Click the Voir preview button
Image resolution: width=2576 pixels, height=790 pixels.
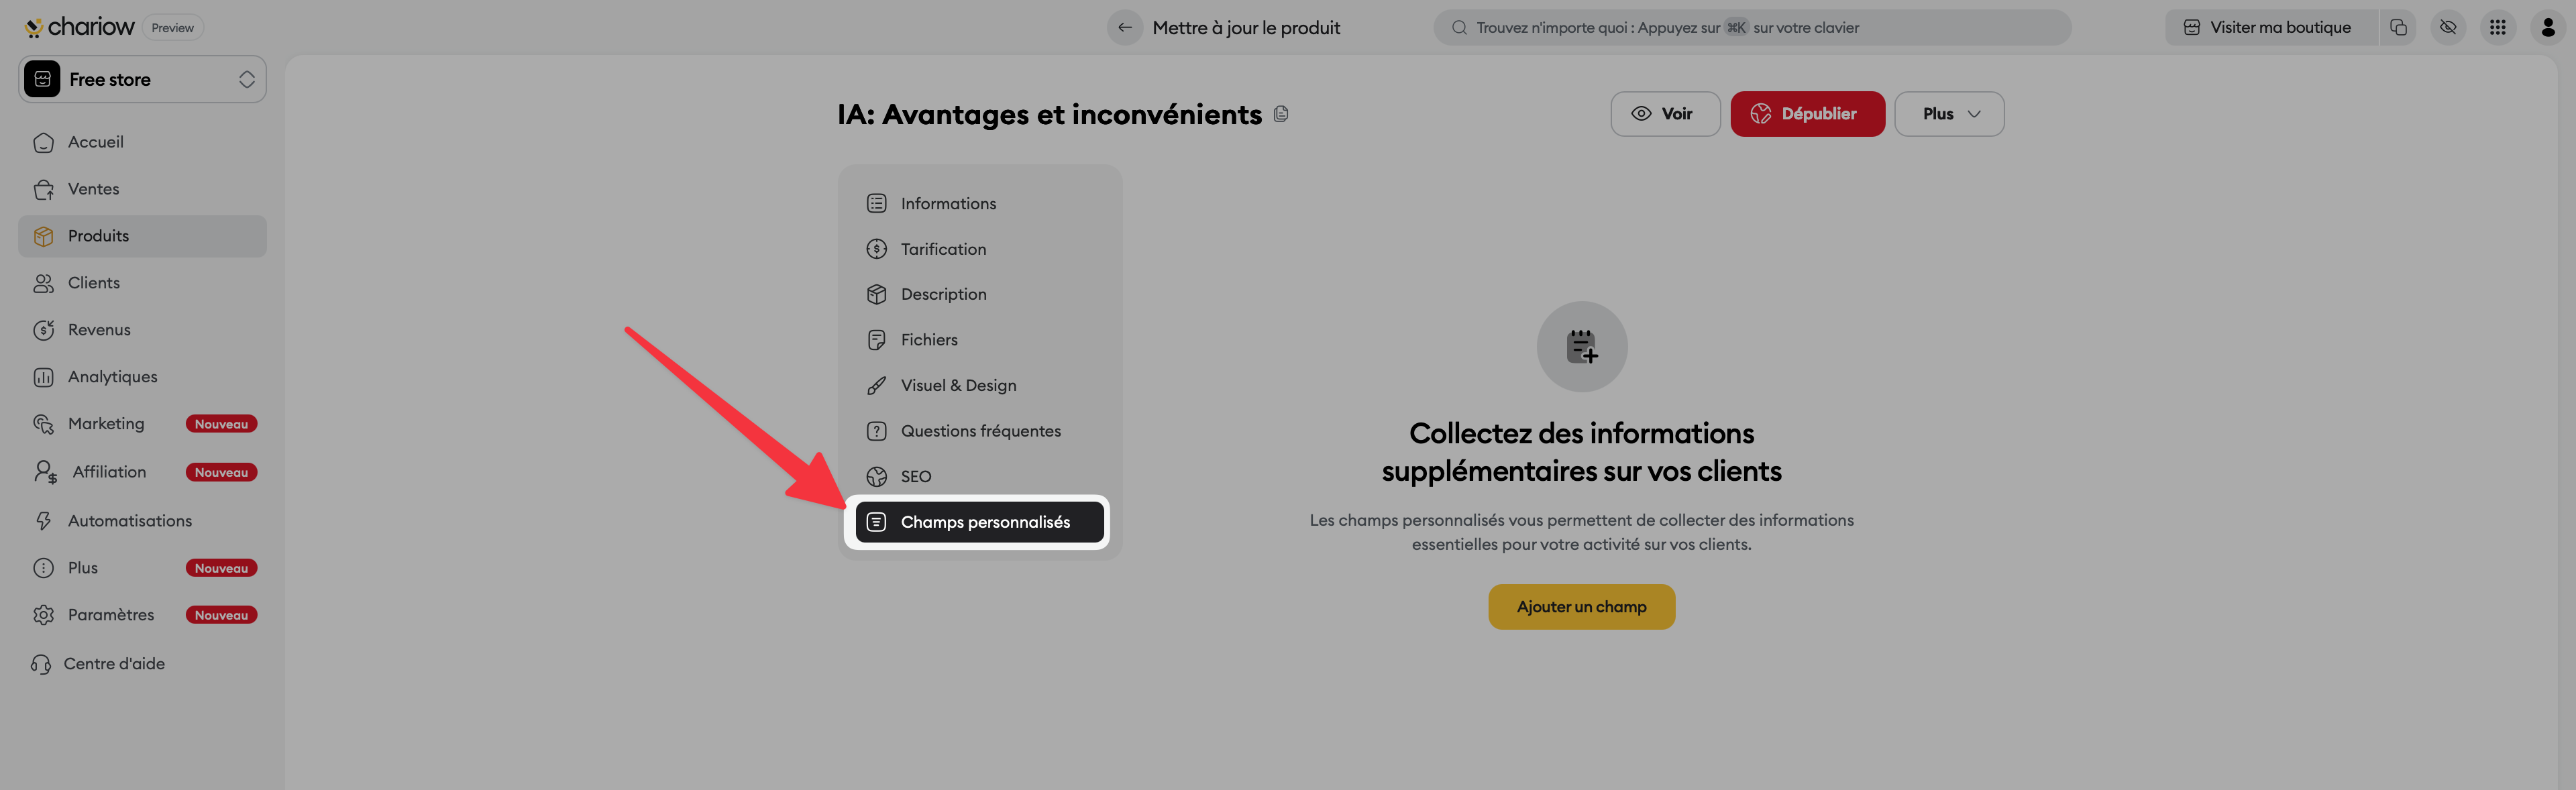coord(1664,114)
